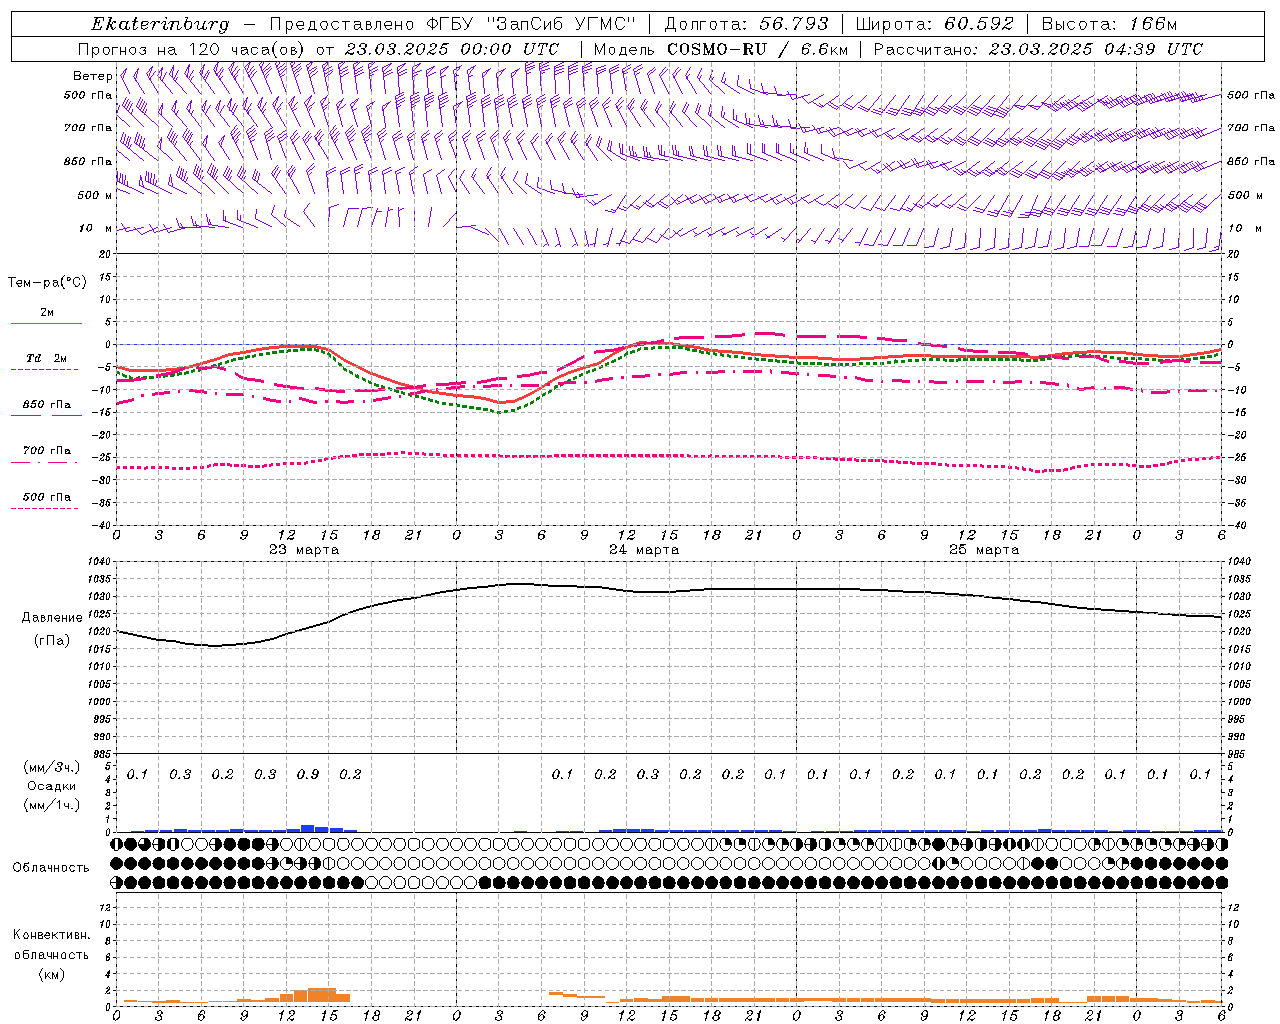1280x1024 pixels.
Task: Click the '23 марта' date label
Action: 304,550
